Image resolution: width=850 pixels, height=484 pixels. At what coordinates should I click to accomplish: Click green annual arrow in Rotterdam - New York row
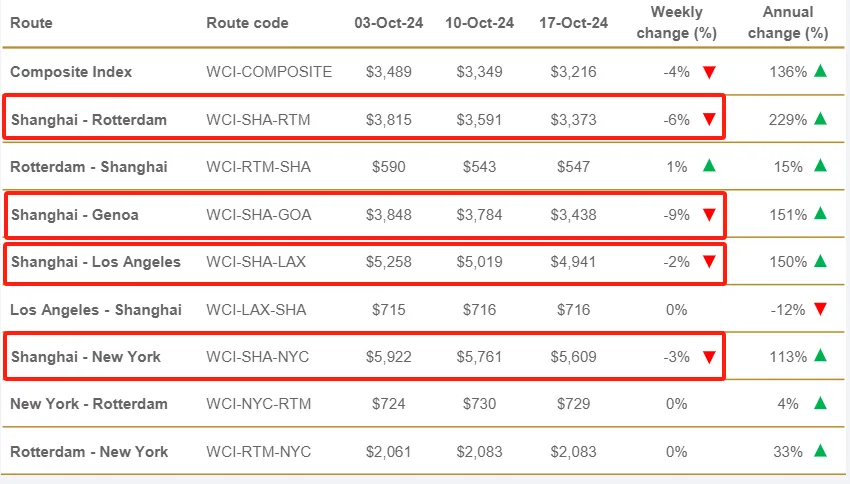click(820, 451)
